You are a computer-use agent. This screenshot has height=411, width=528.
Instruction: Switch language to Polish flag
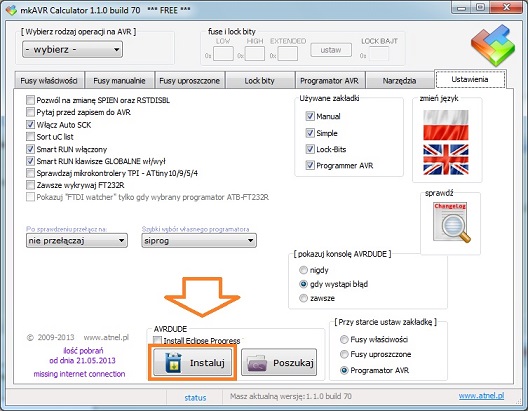click(x=446, y=125)
